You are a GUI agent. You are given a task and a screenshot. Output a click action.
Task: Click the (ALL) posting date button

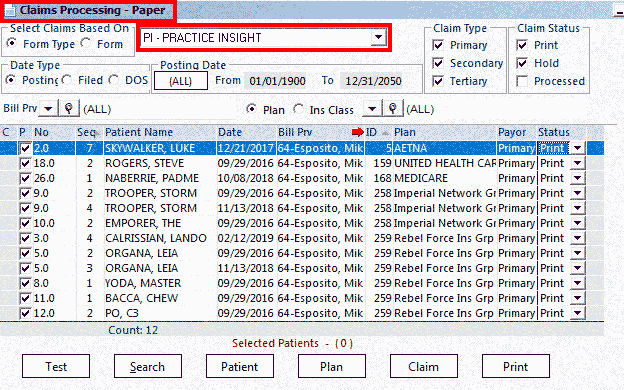click(x=181, y=81)
